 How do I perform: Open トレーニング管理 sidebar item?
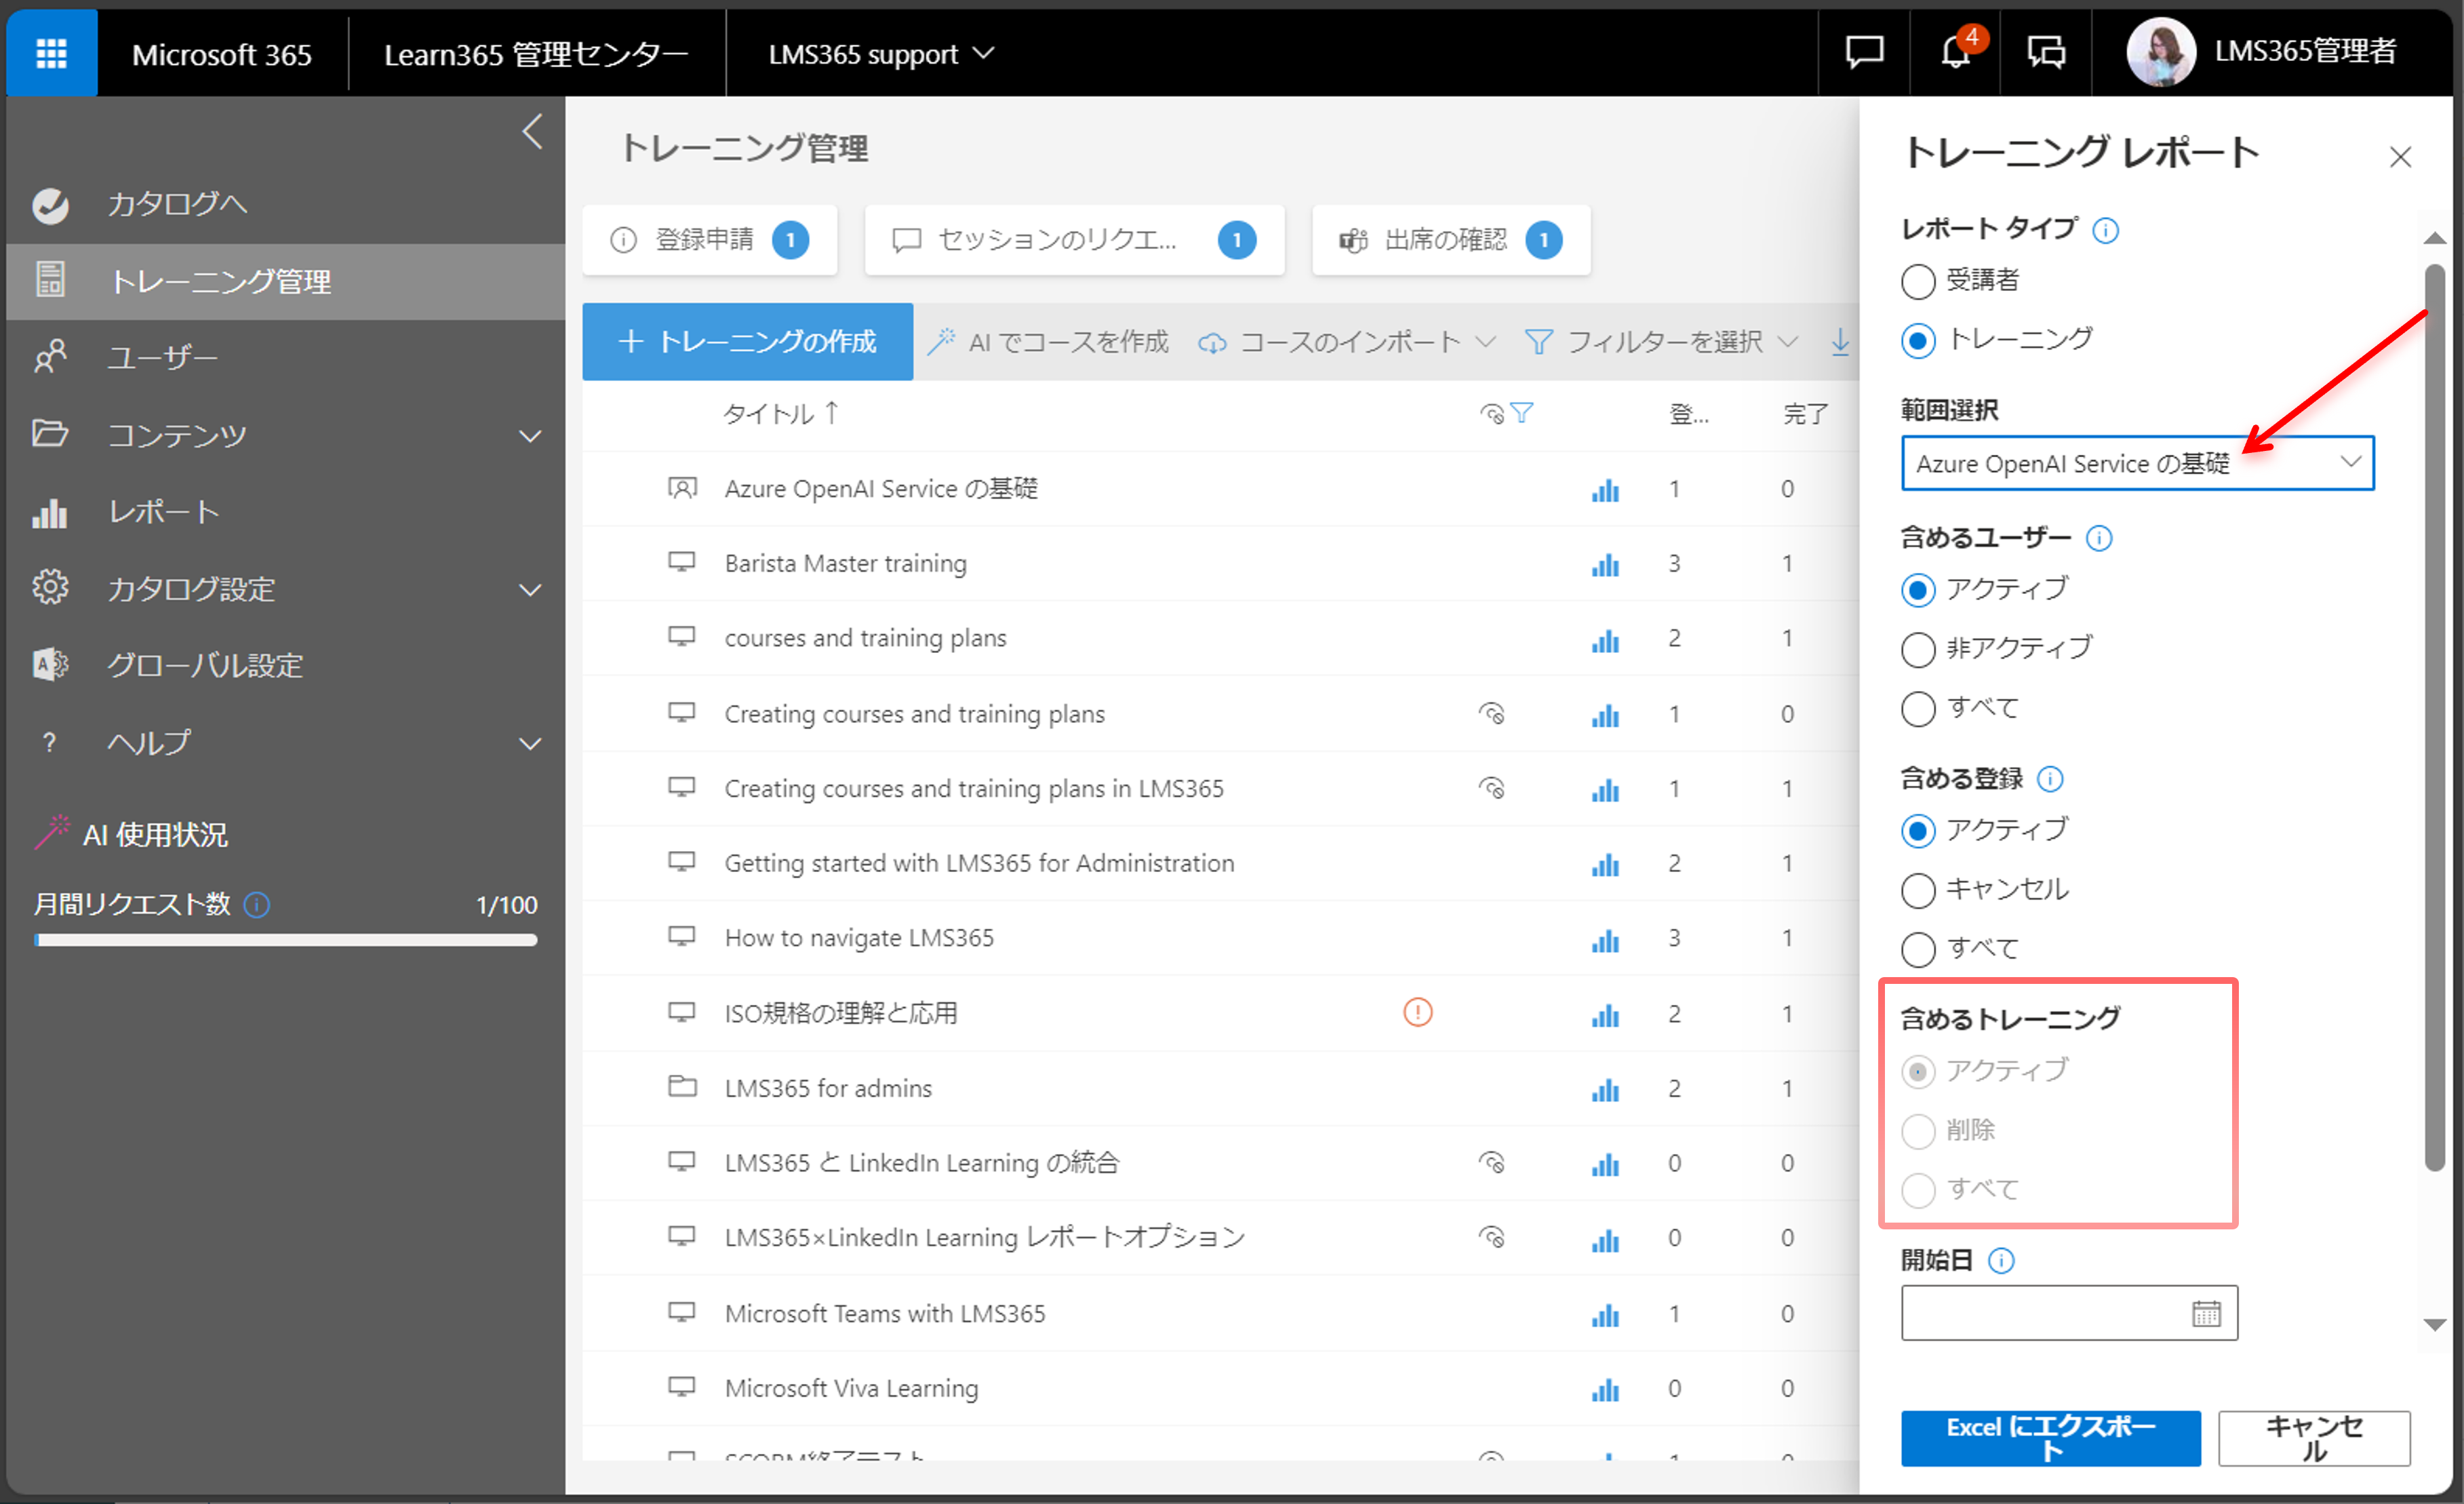pos(285,281)
